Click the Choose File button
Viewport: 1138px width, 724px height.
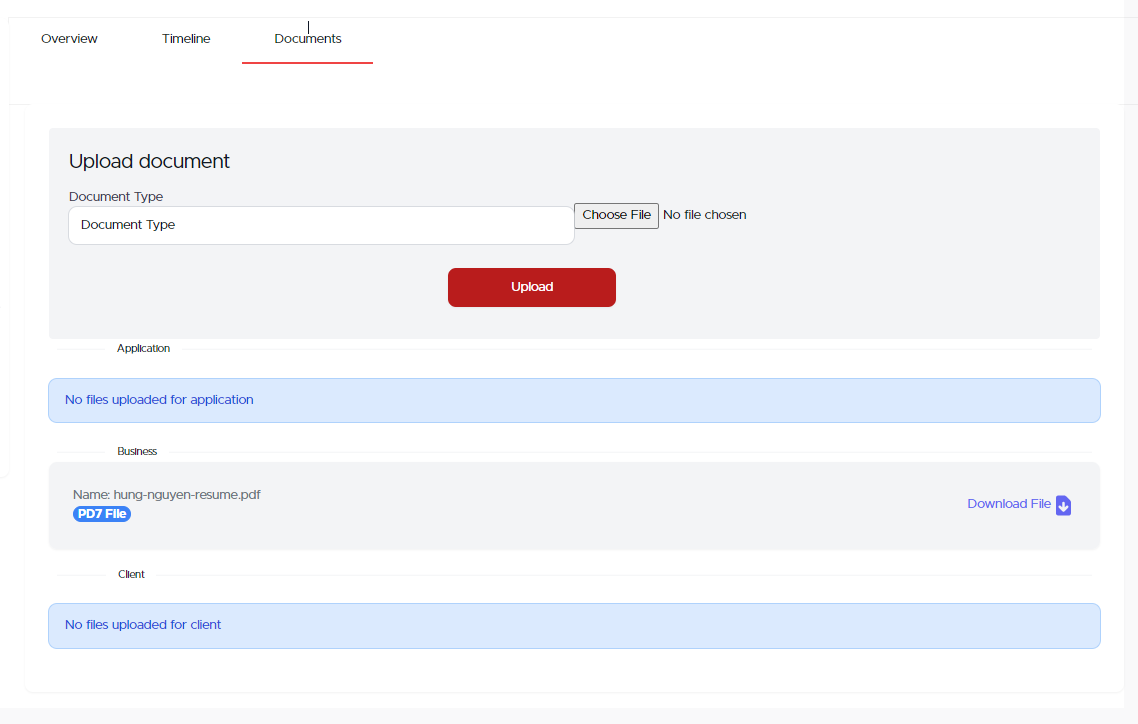click(x=616, y=215)
